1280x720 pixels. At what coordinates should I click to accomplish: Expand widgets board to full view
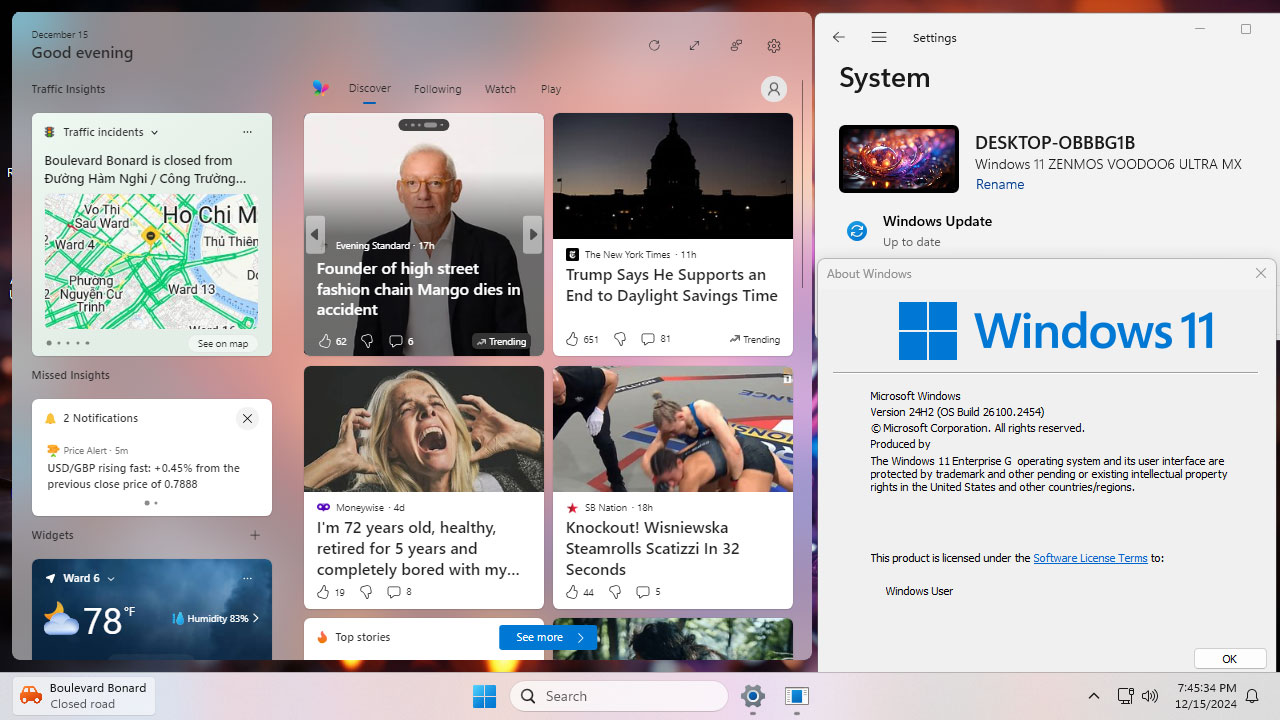point(694,46)
